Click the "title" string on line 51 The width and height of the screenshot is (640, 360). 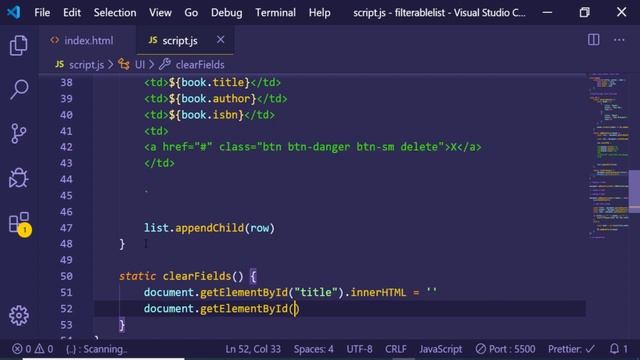[x=316, y=292]
